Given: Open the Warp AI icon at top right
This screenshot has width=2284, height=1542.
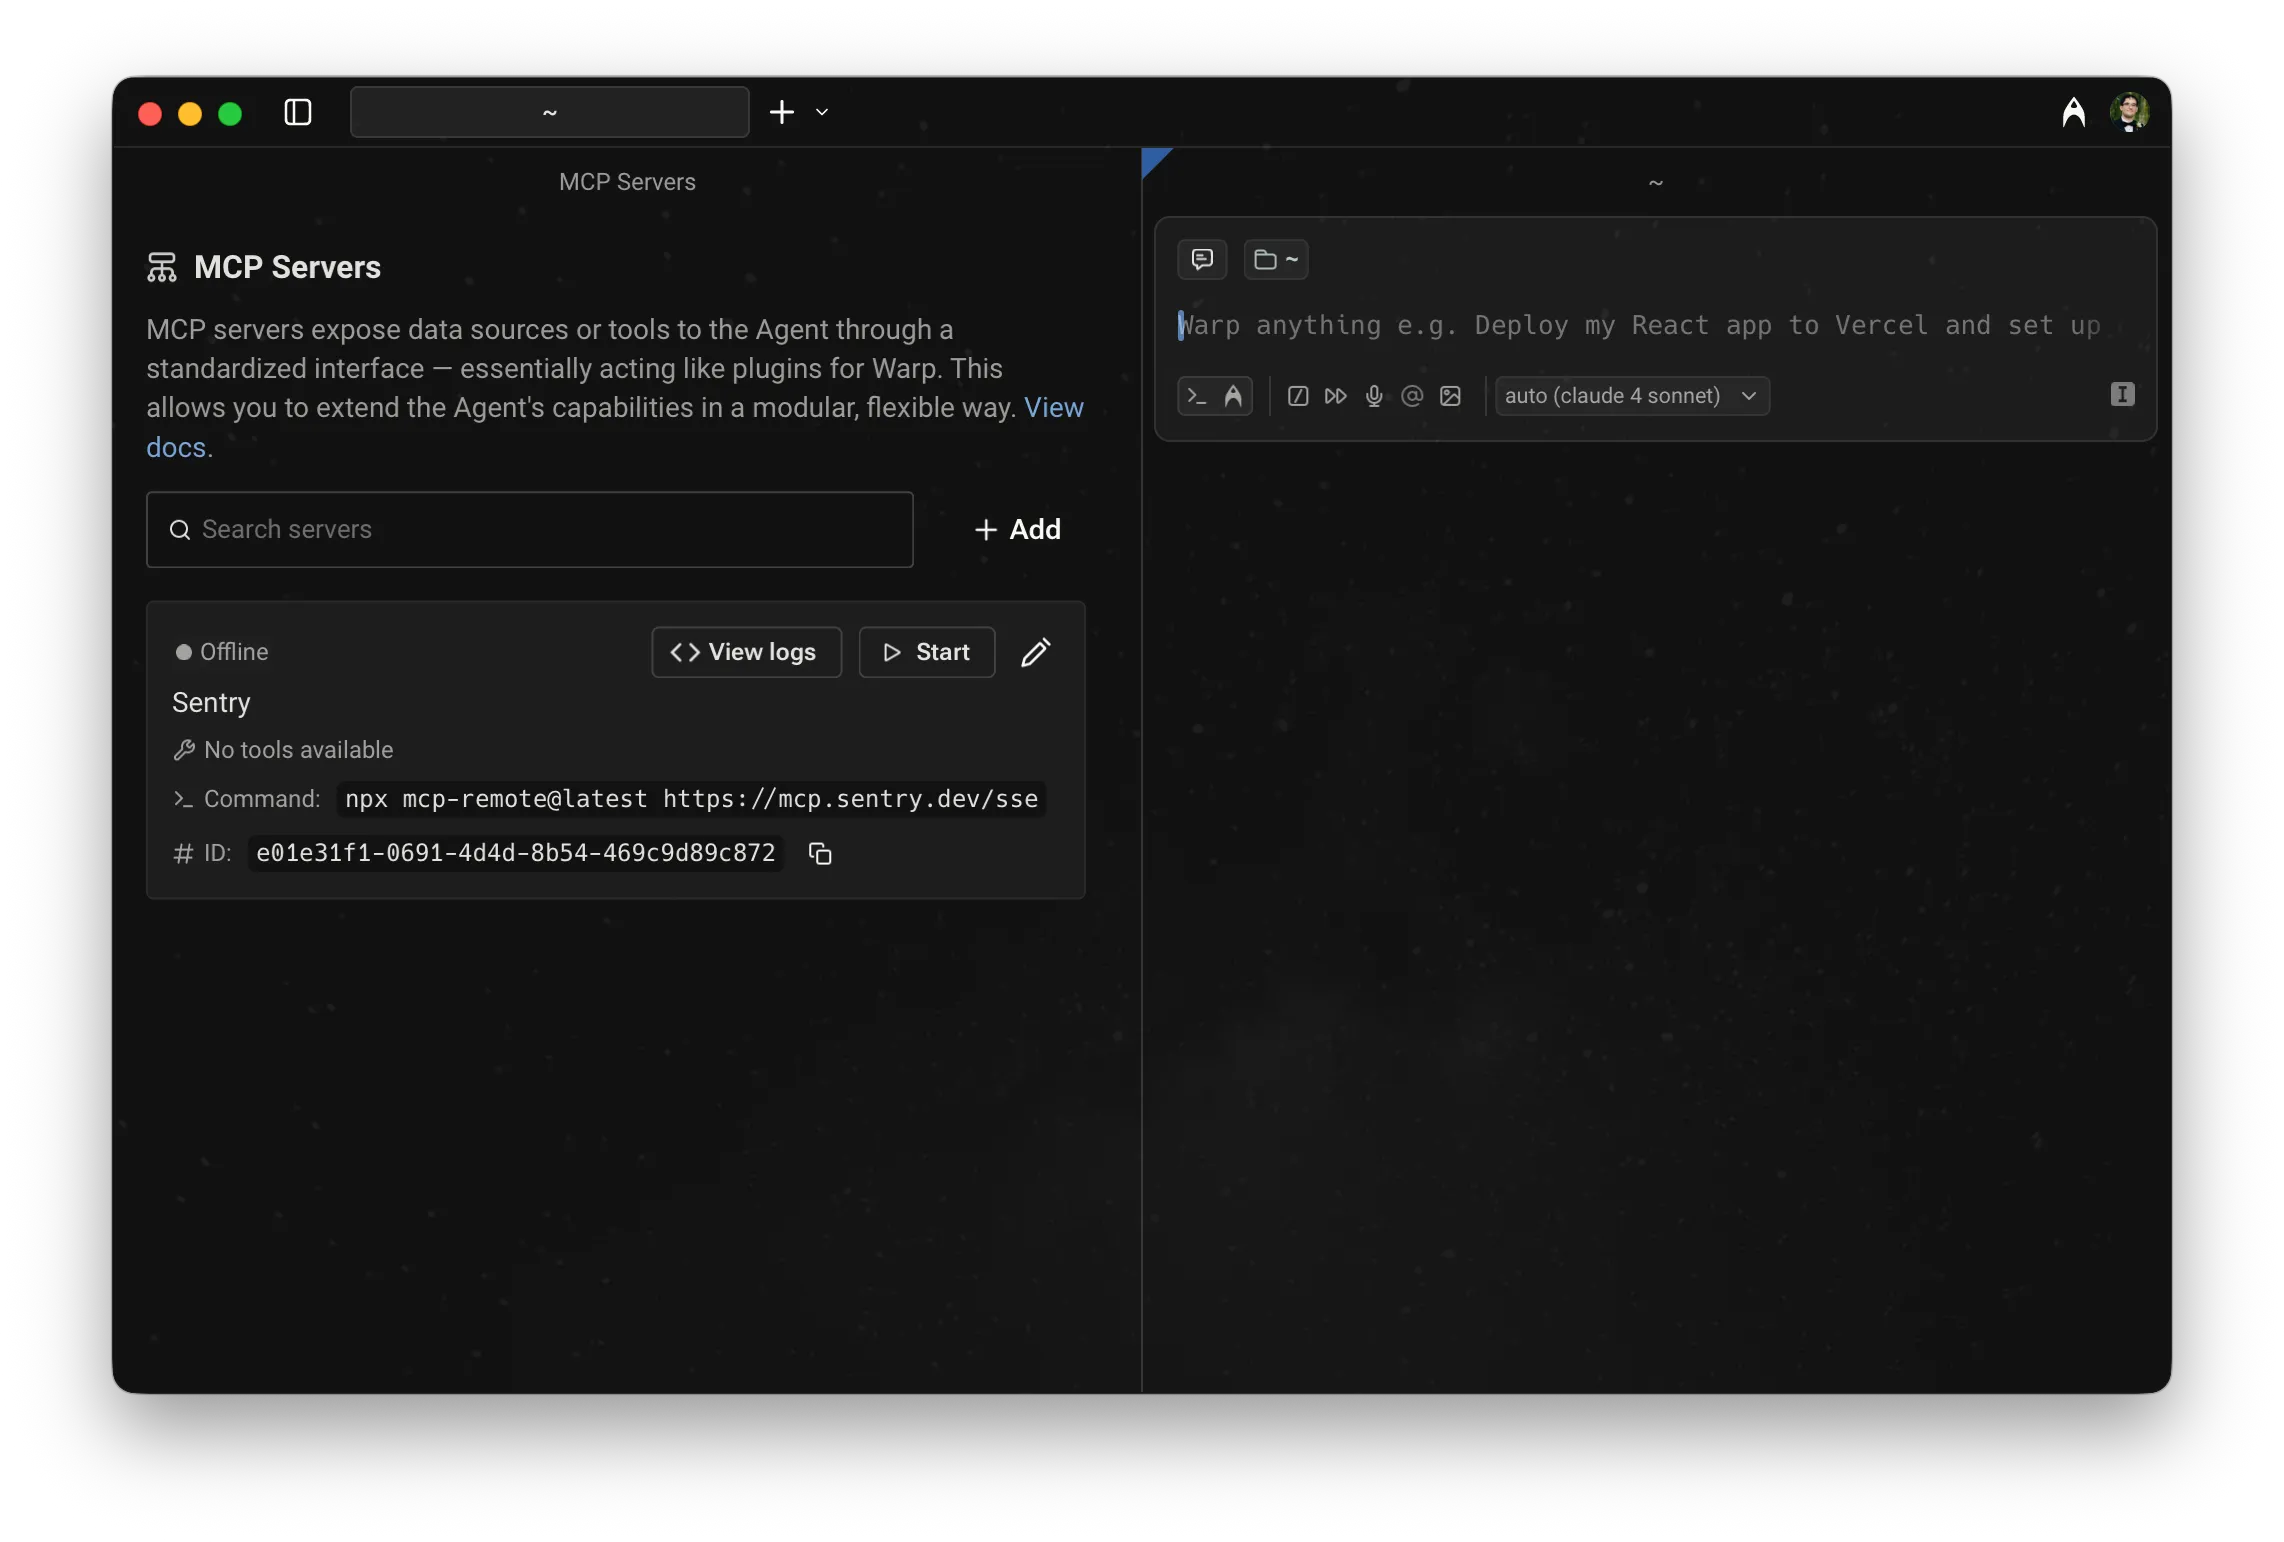Looking at the screenshot, I should (2074, 112).
